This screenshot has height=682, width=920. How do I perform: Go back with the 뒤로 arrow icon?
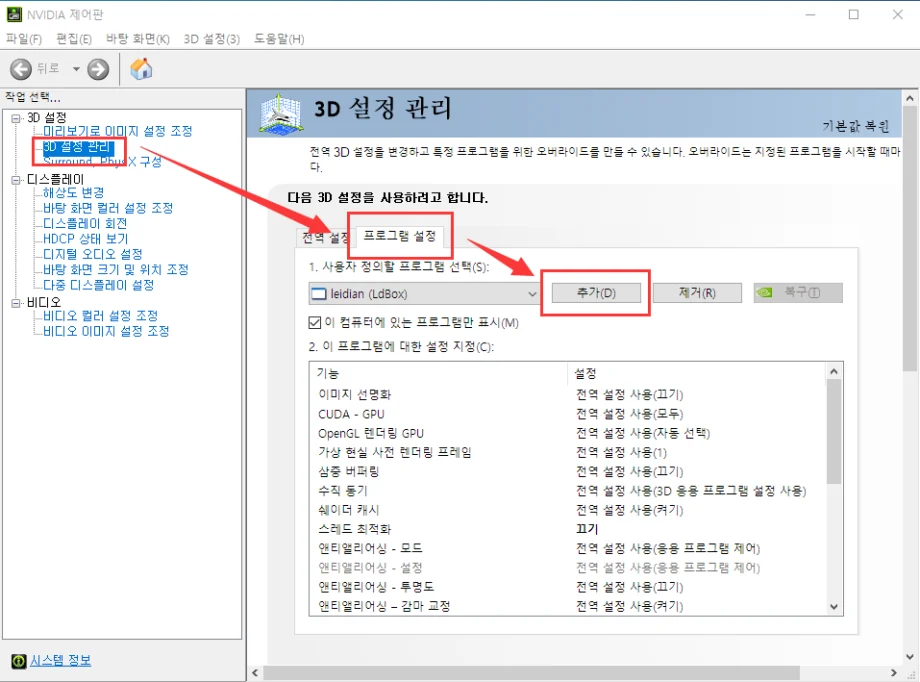21,69
